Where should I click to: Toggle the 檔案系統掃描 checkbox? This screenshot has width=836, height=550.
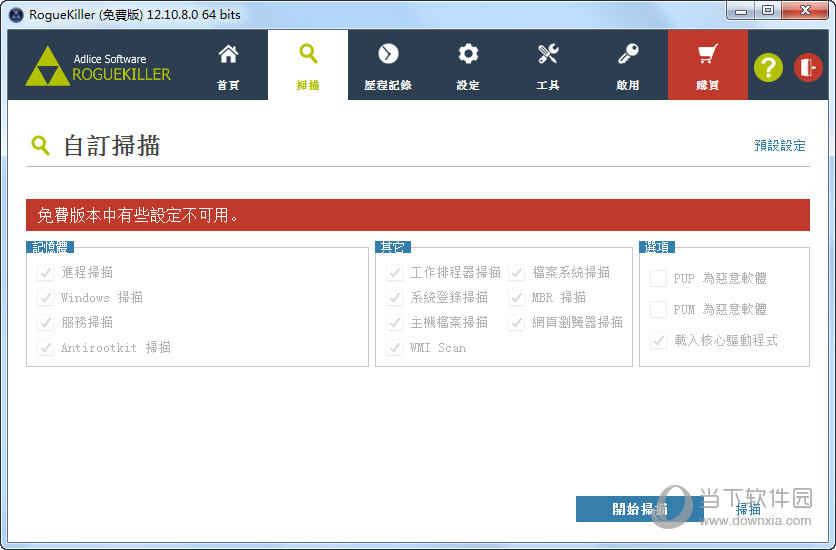coord(517,272)
